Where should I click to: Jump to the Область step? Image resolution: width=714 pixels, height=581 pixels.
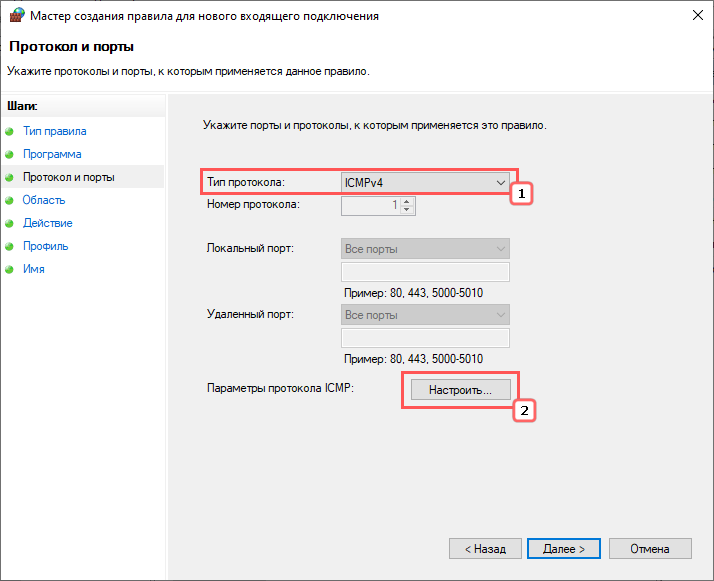pyautogui.click(x=44, y=200)
